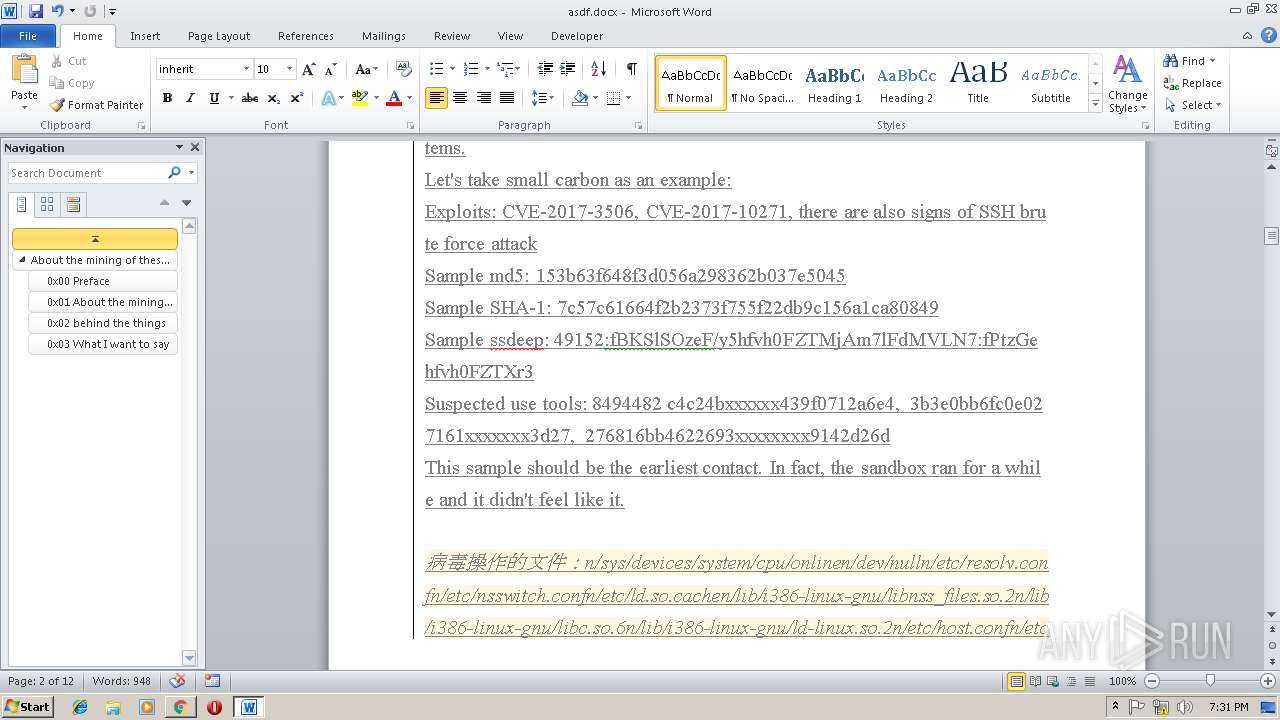
Task: Browse pages view in Navigation pane
Action: pos(47,204)
